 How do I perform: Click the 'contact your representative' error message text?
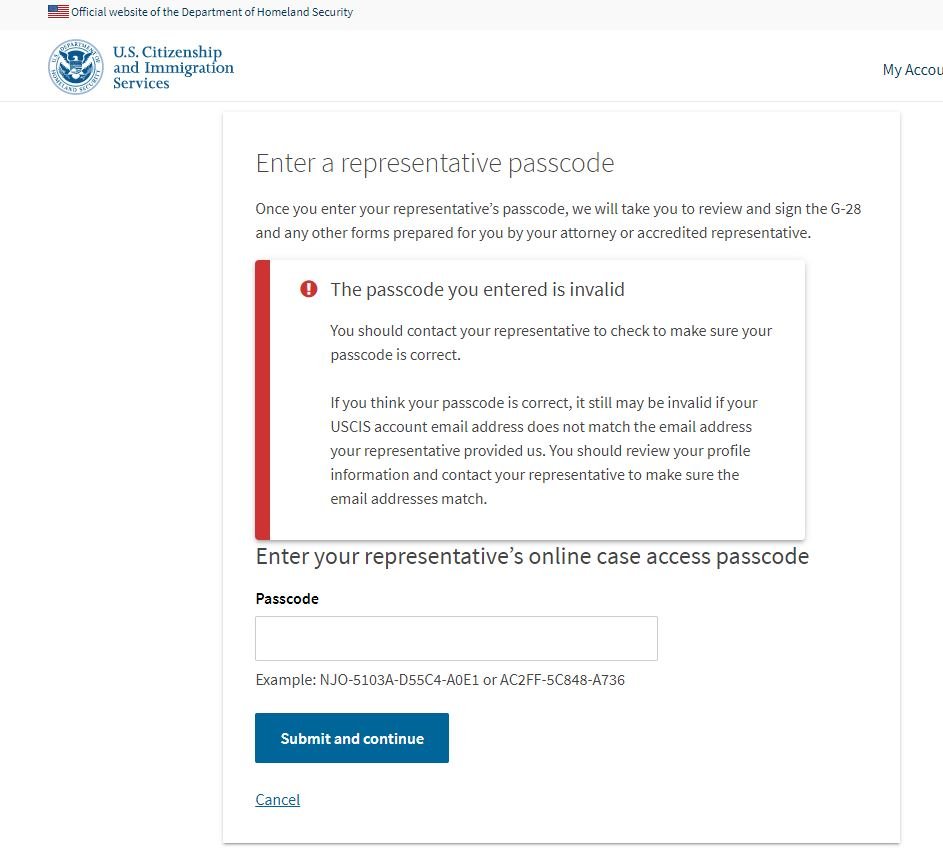[551, 343]
